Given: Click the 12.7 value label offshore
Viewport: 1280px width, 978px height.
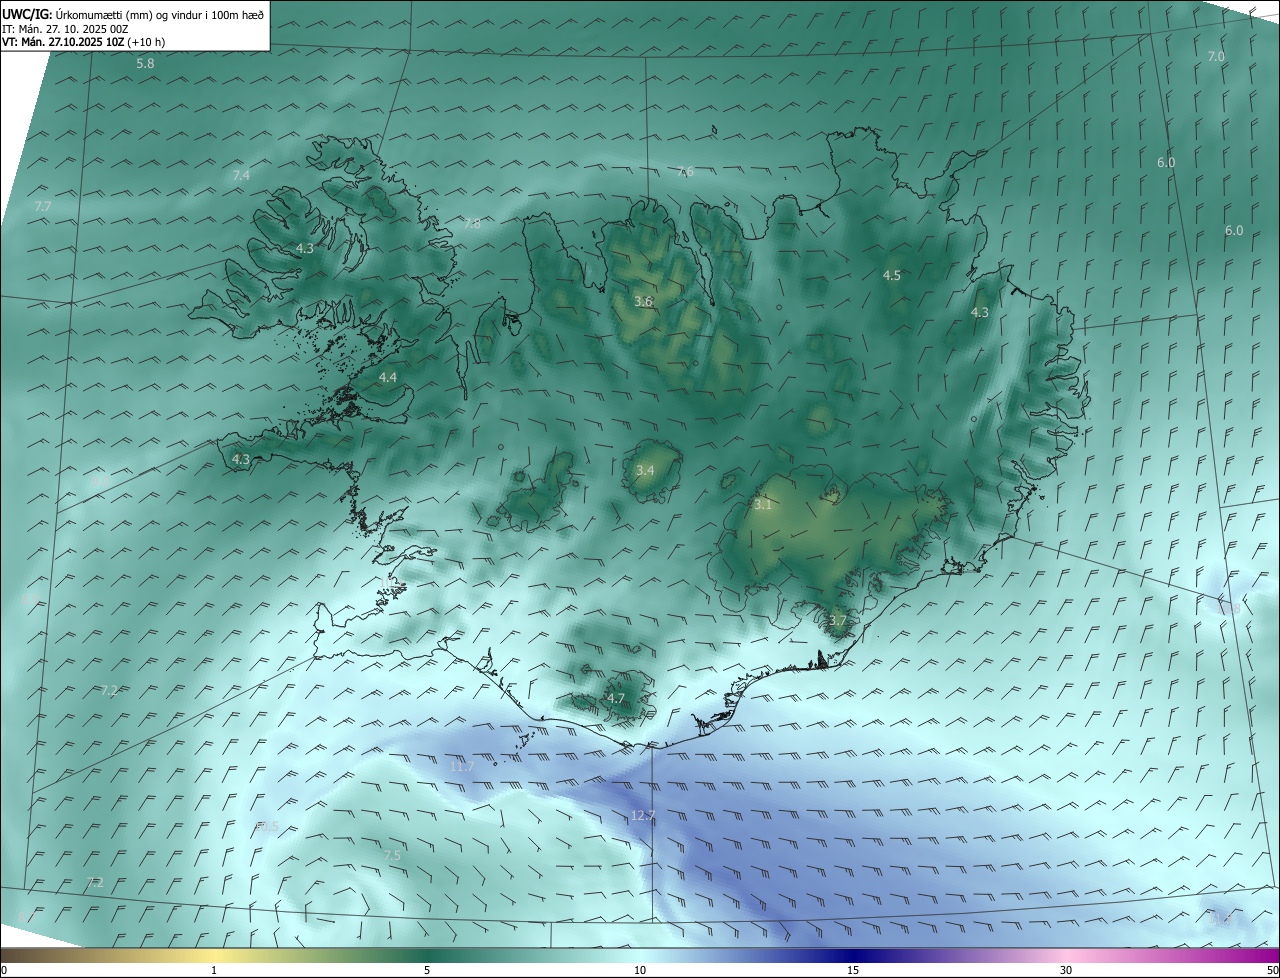Looking at the screenshot, I should [x=643, y=816].
